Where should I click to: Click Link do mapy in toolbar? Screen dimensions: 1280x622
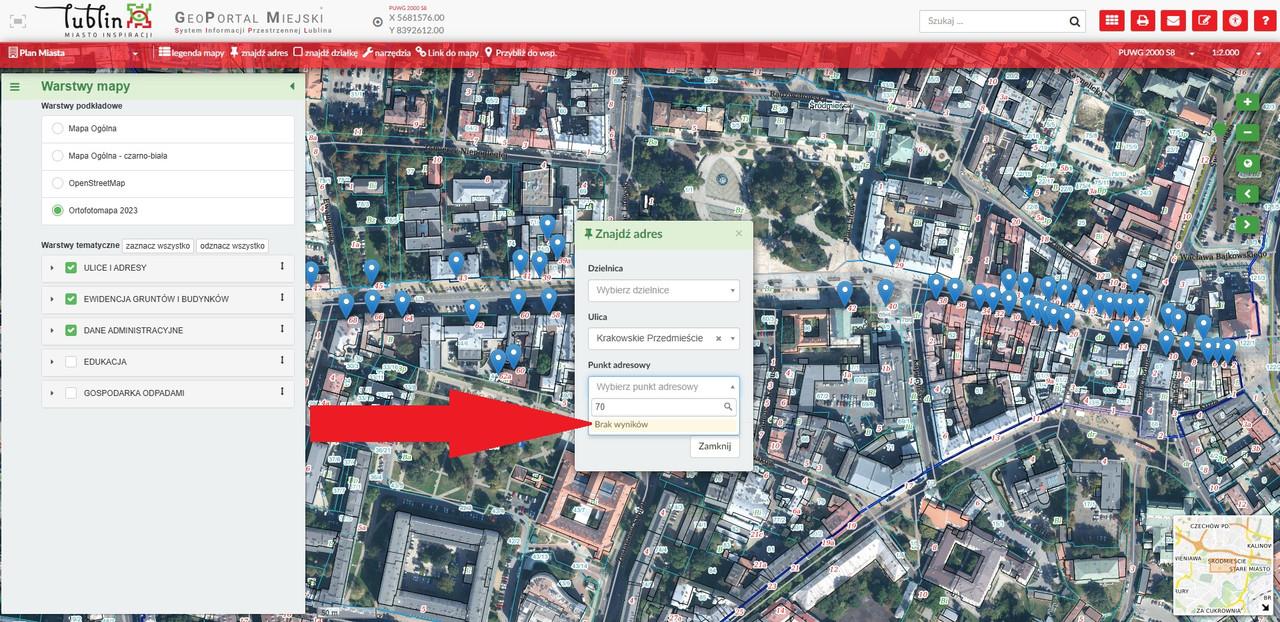(x=448, y=52)
